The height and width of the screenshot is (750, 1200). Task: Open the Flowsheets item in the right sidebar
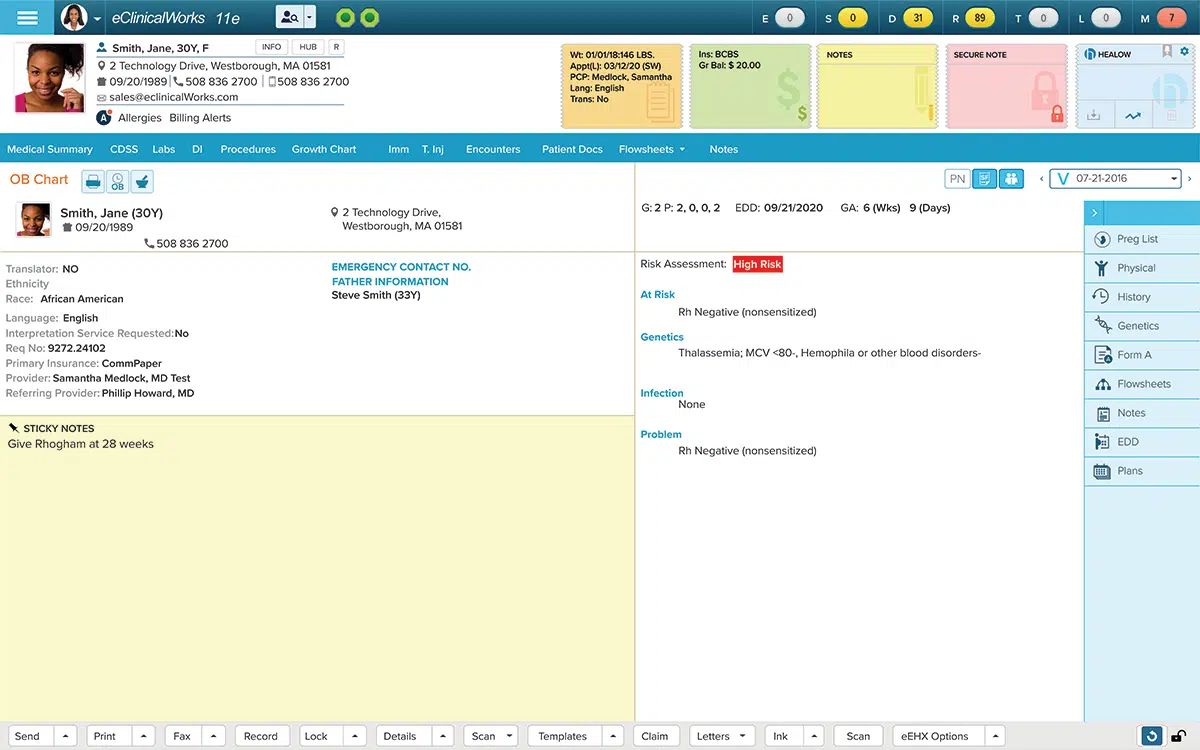(x=1142, y=383)
